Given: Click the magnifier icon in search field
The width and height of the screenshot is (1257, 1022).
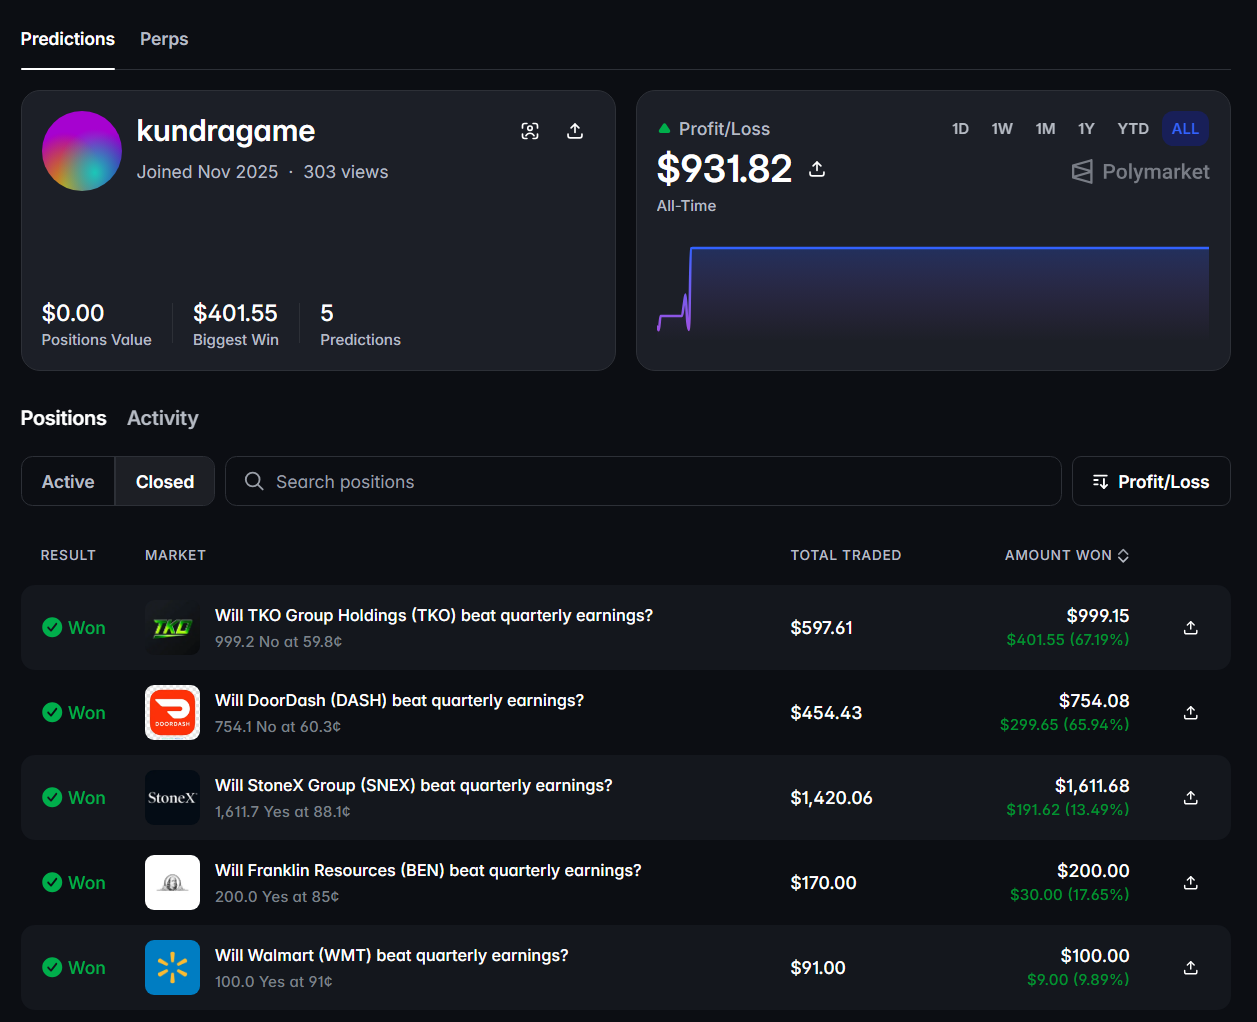Looking at the screenshot, I should point(254,481).
